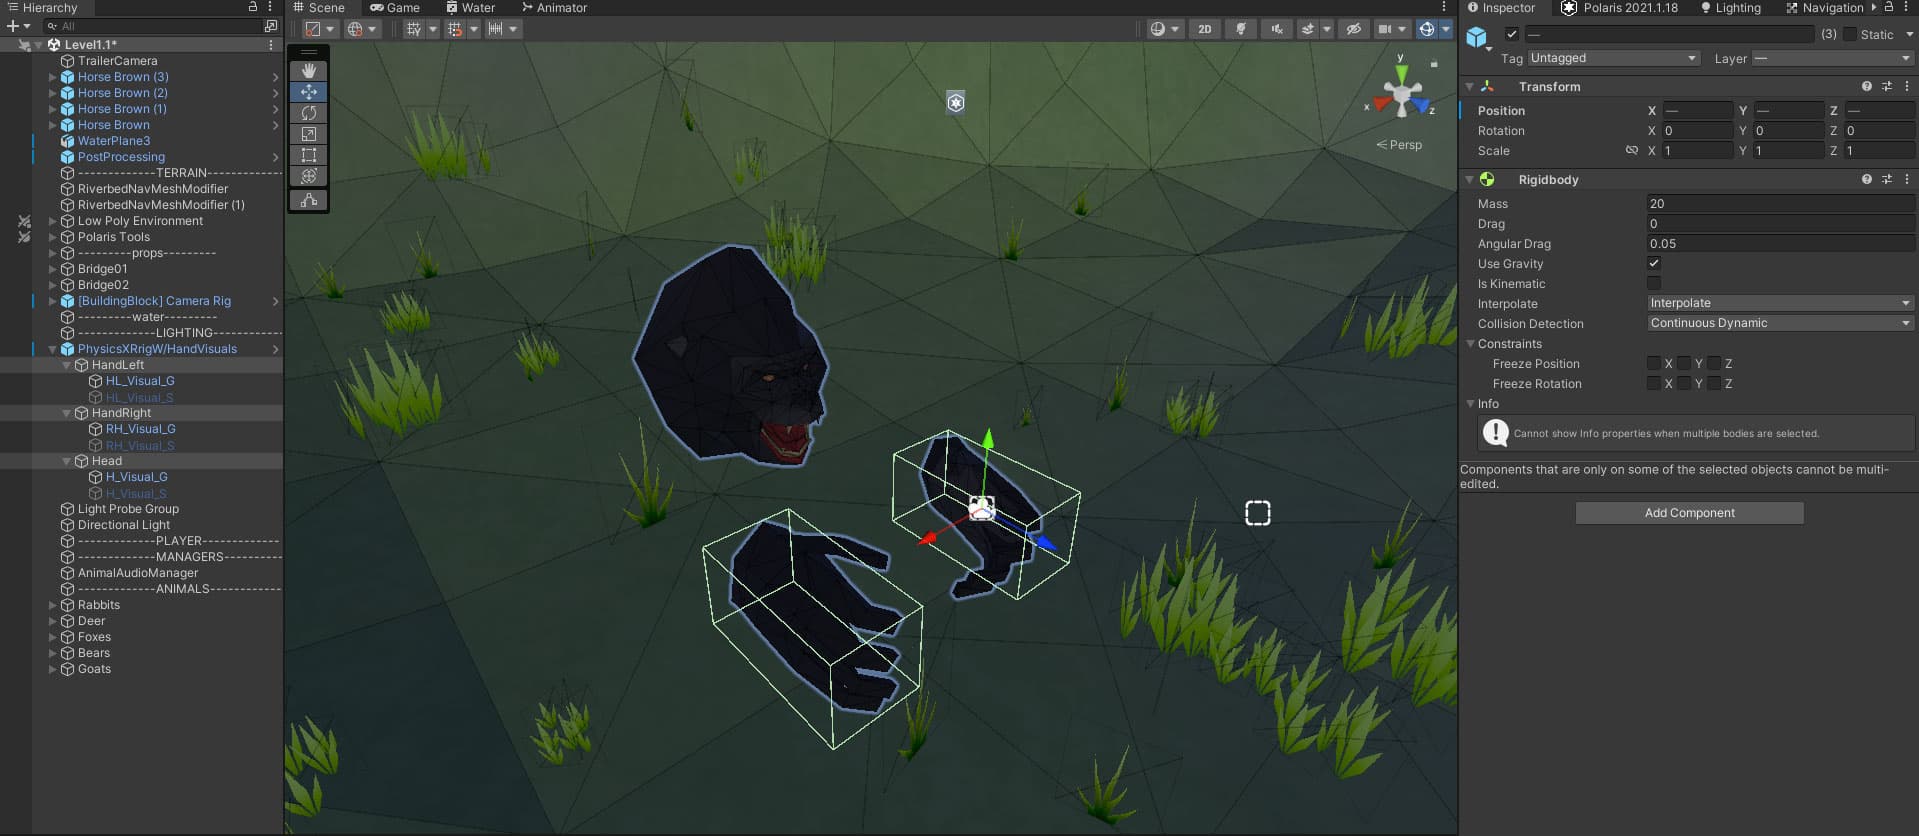Select the Rotate tool in scene toolbar

pyautogui.click(x=309, y=113)
